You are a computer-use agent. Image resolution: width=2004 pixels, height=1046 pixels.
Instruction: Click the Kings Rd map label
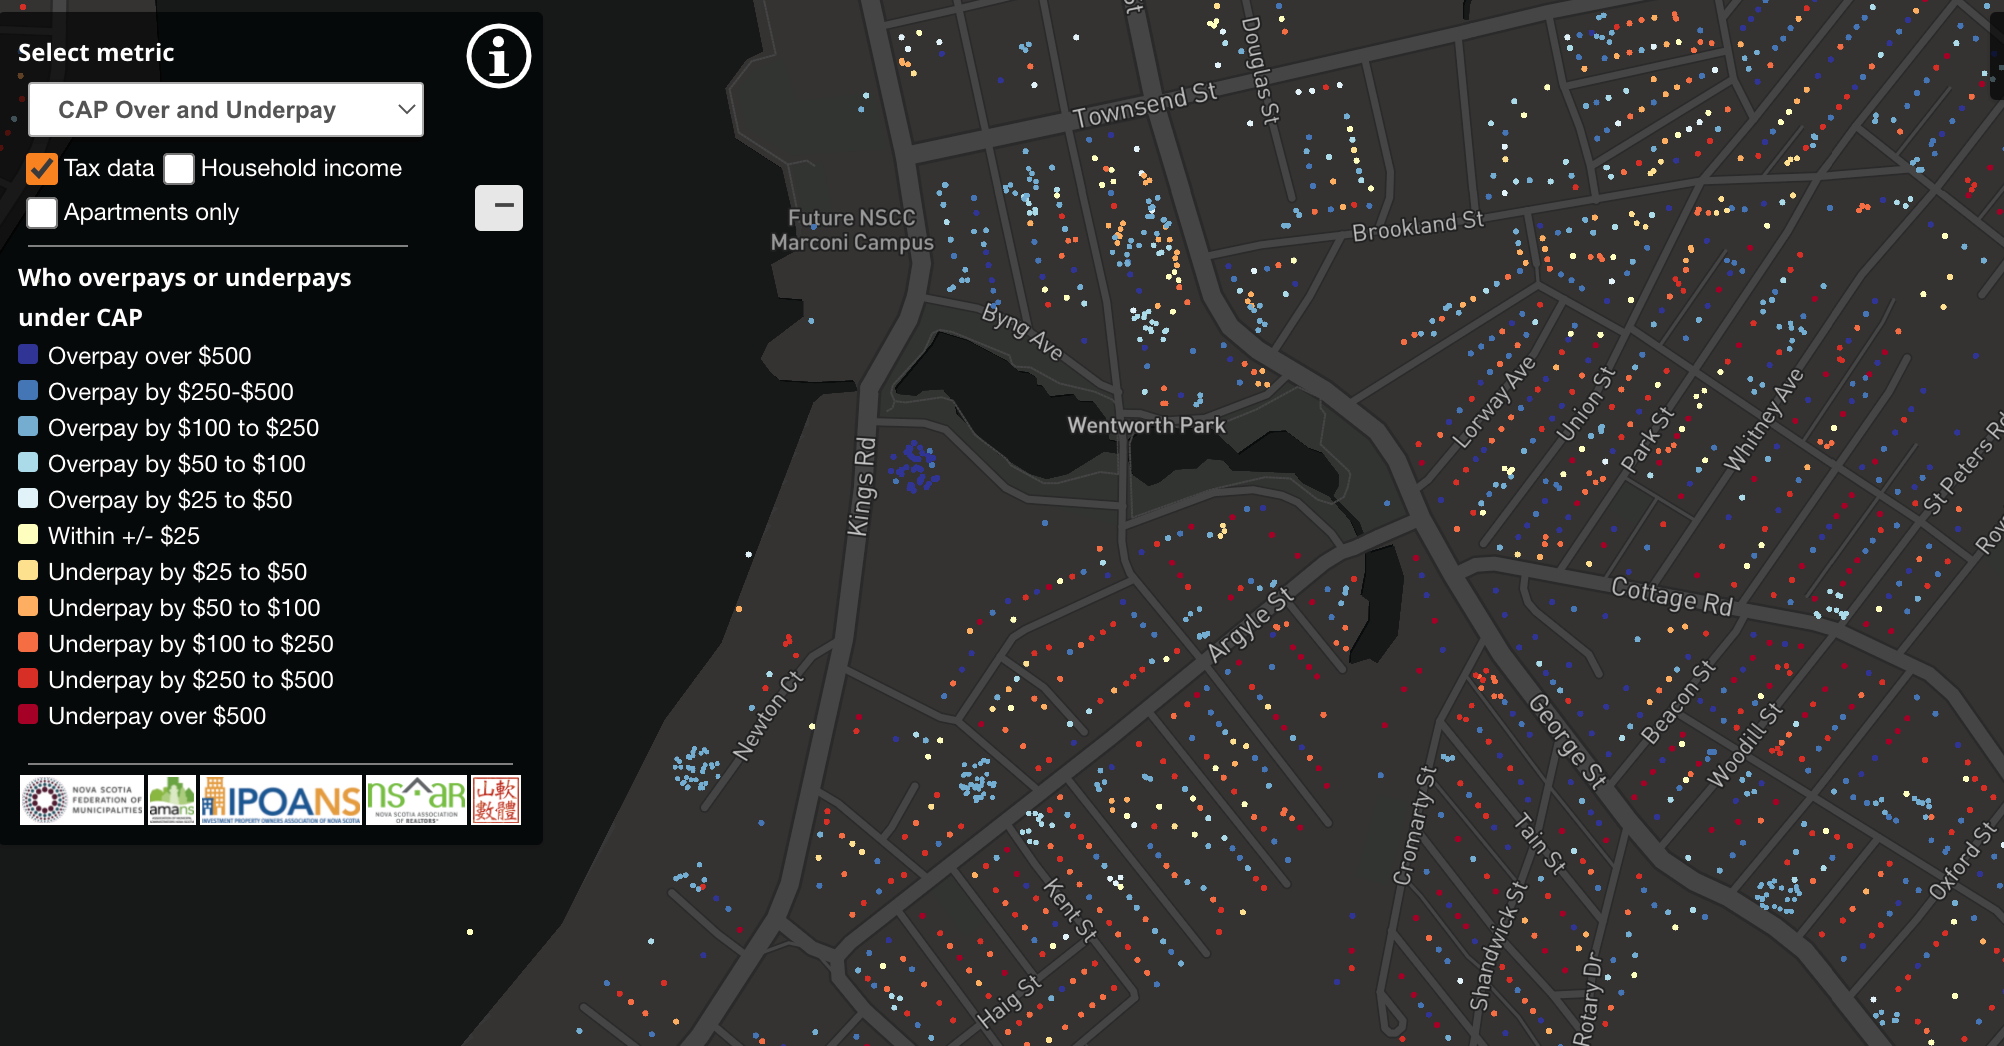coord(862,486)
